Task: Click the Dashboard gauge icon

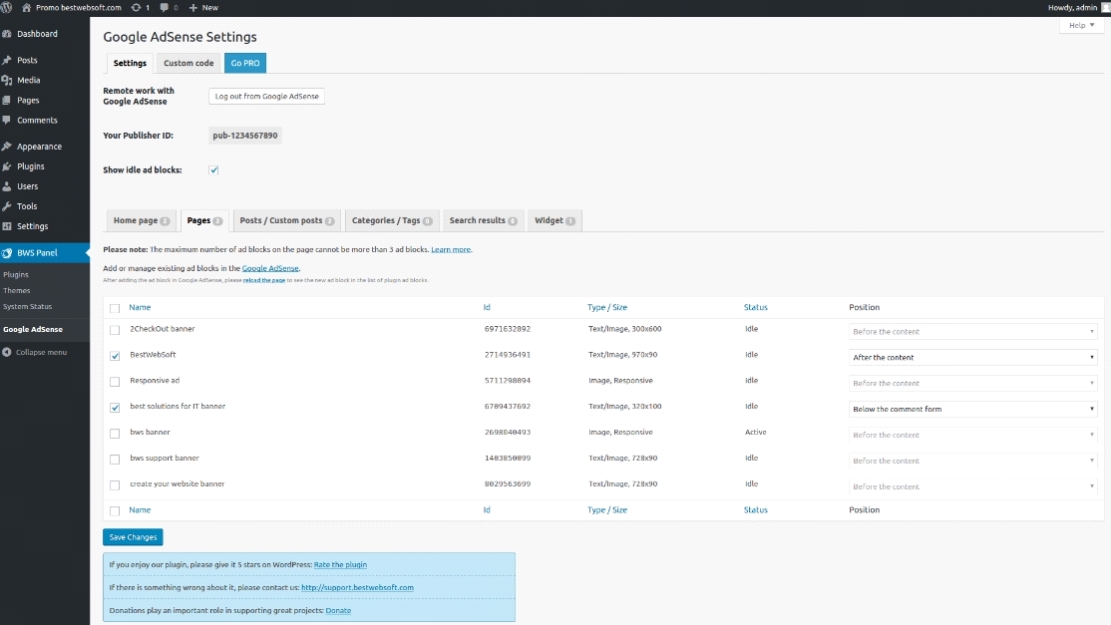Action: (7, 34)
